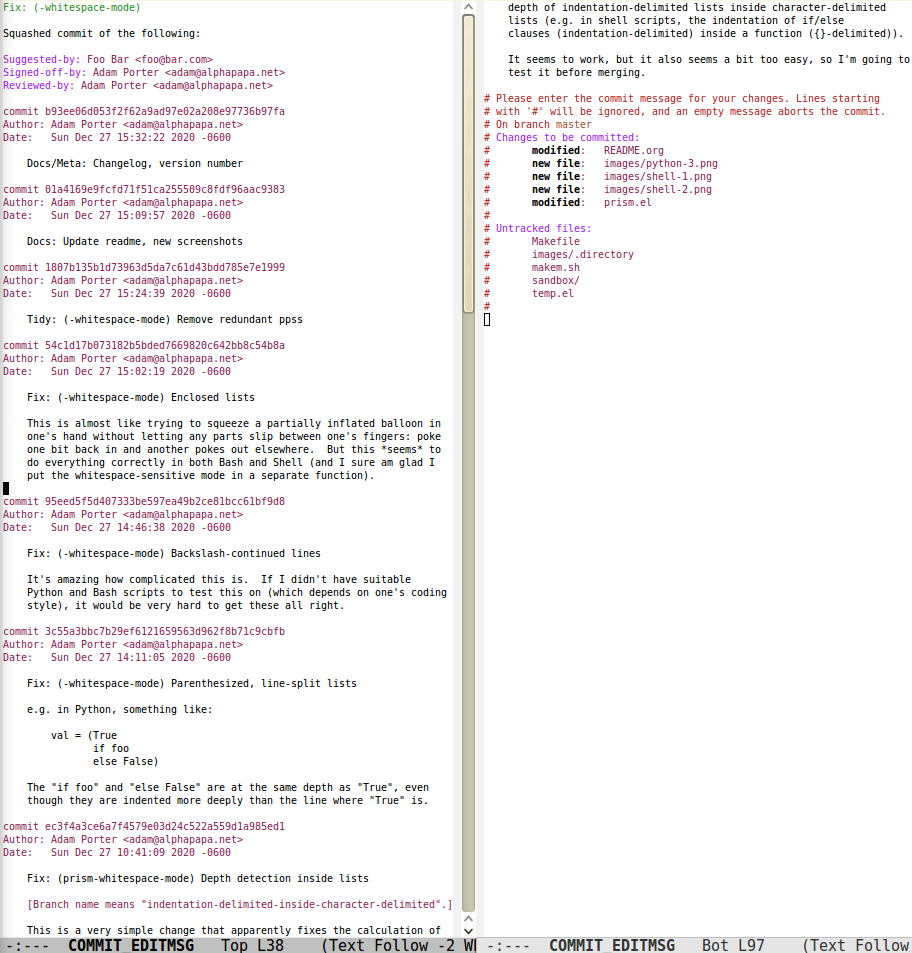This screenshot has height=953, width=912.
Task: Click the 'Signed-off-by:' header line
Action: click(x=144, y=72)
